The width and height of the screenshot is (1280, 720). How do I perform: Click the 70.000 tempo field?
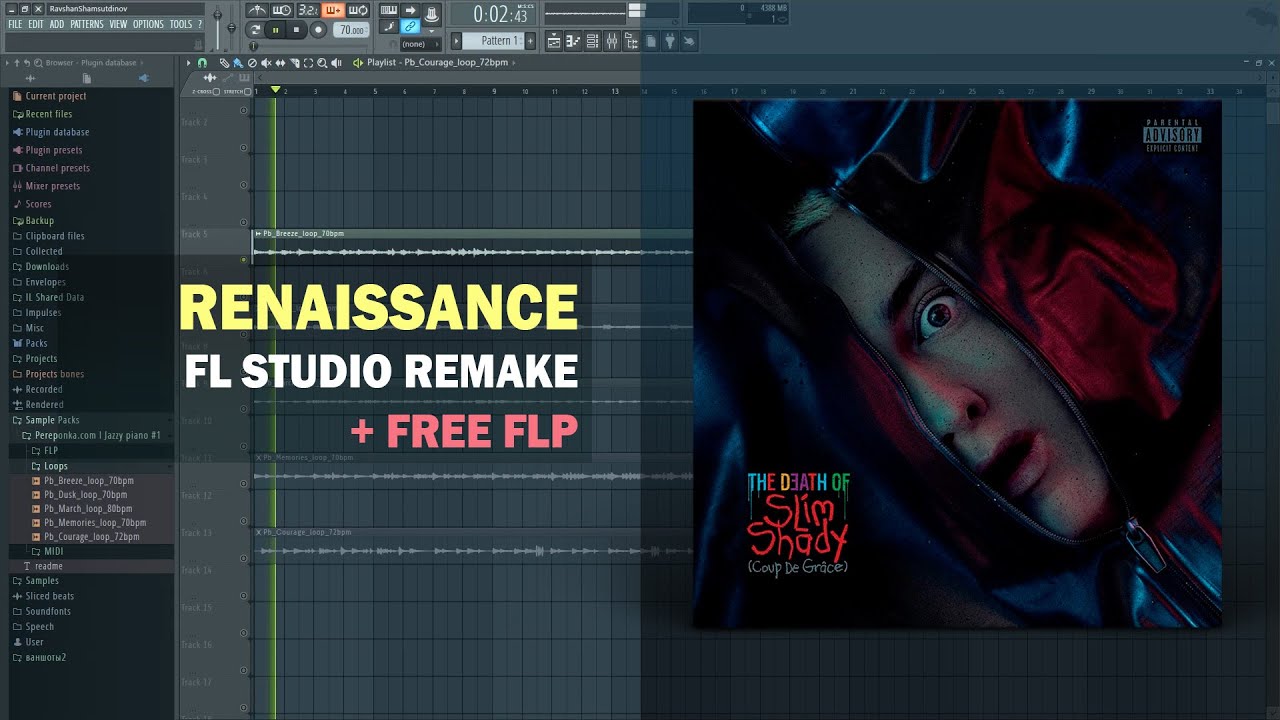(351, 30)
